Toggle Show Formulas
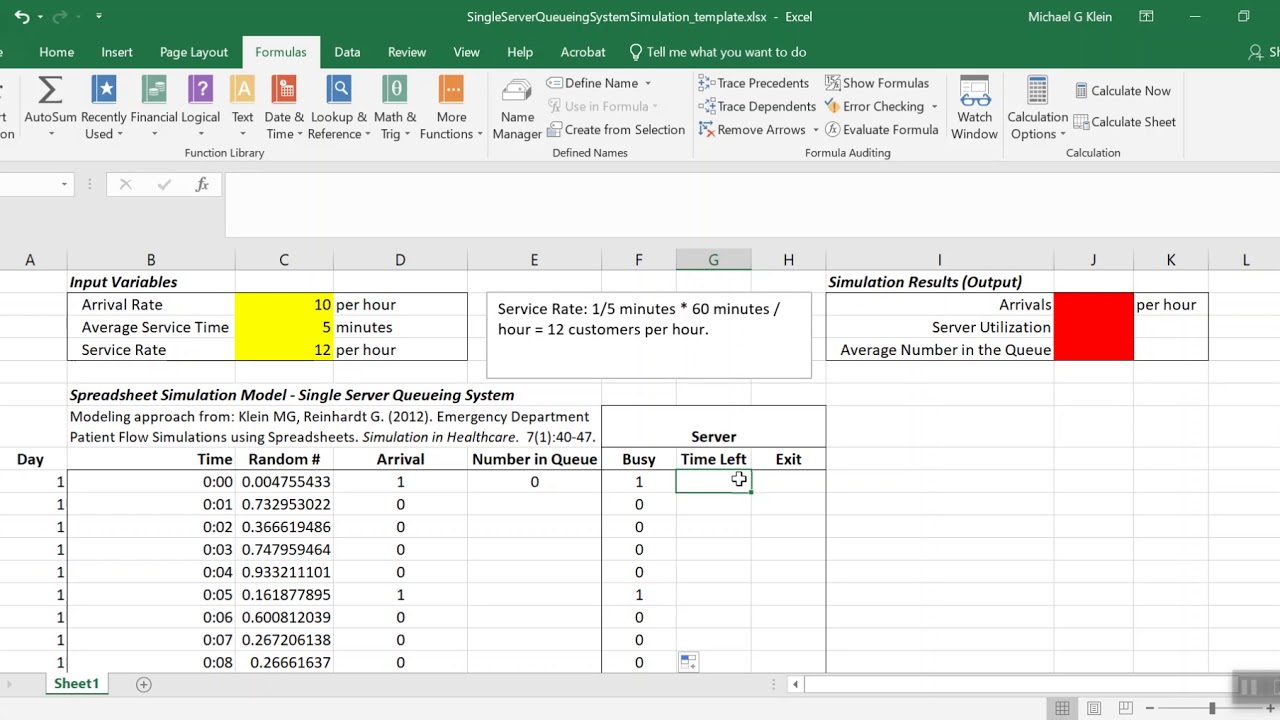Image resolution: width=1280 pixels, height=720 pixels. (877, 83)
